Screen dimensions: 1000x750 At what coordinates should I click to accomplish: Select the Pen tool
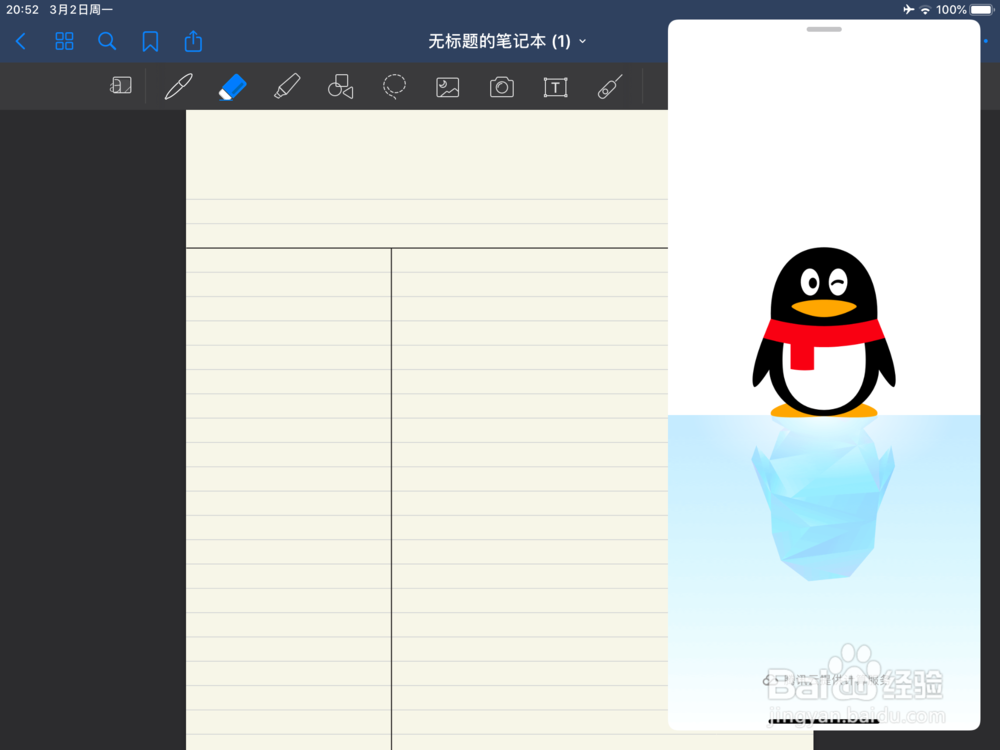[179, 86]
